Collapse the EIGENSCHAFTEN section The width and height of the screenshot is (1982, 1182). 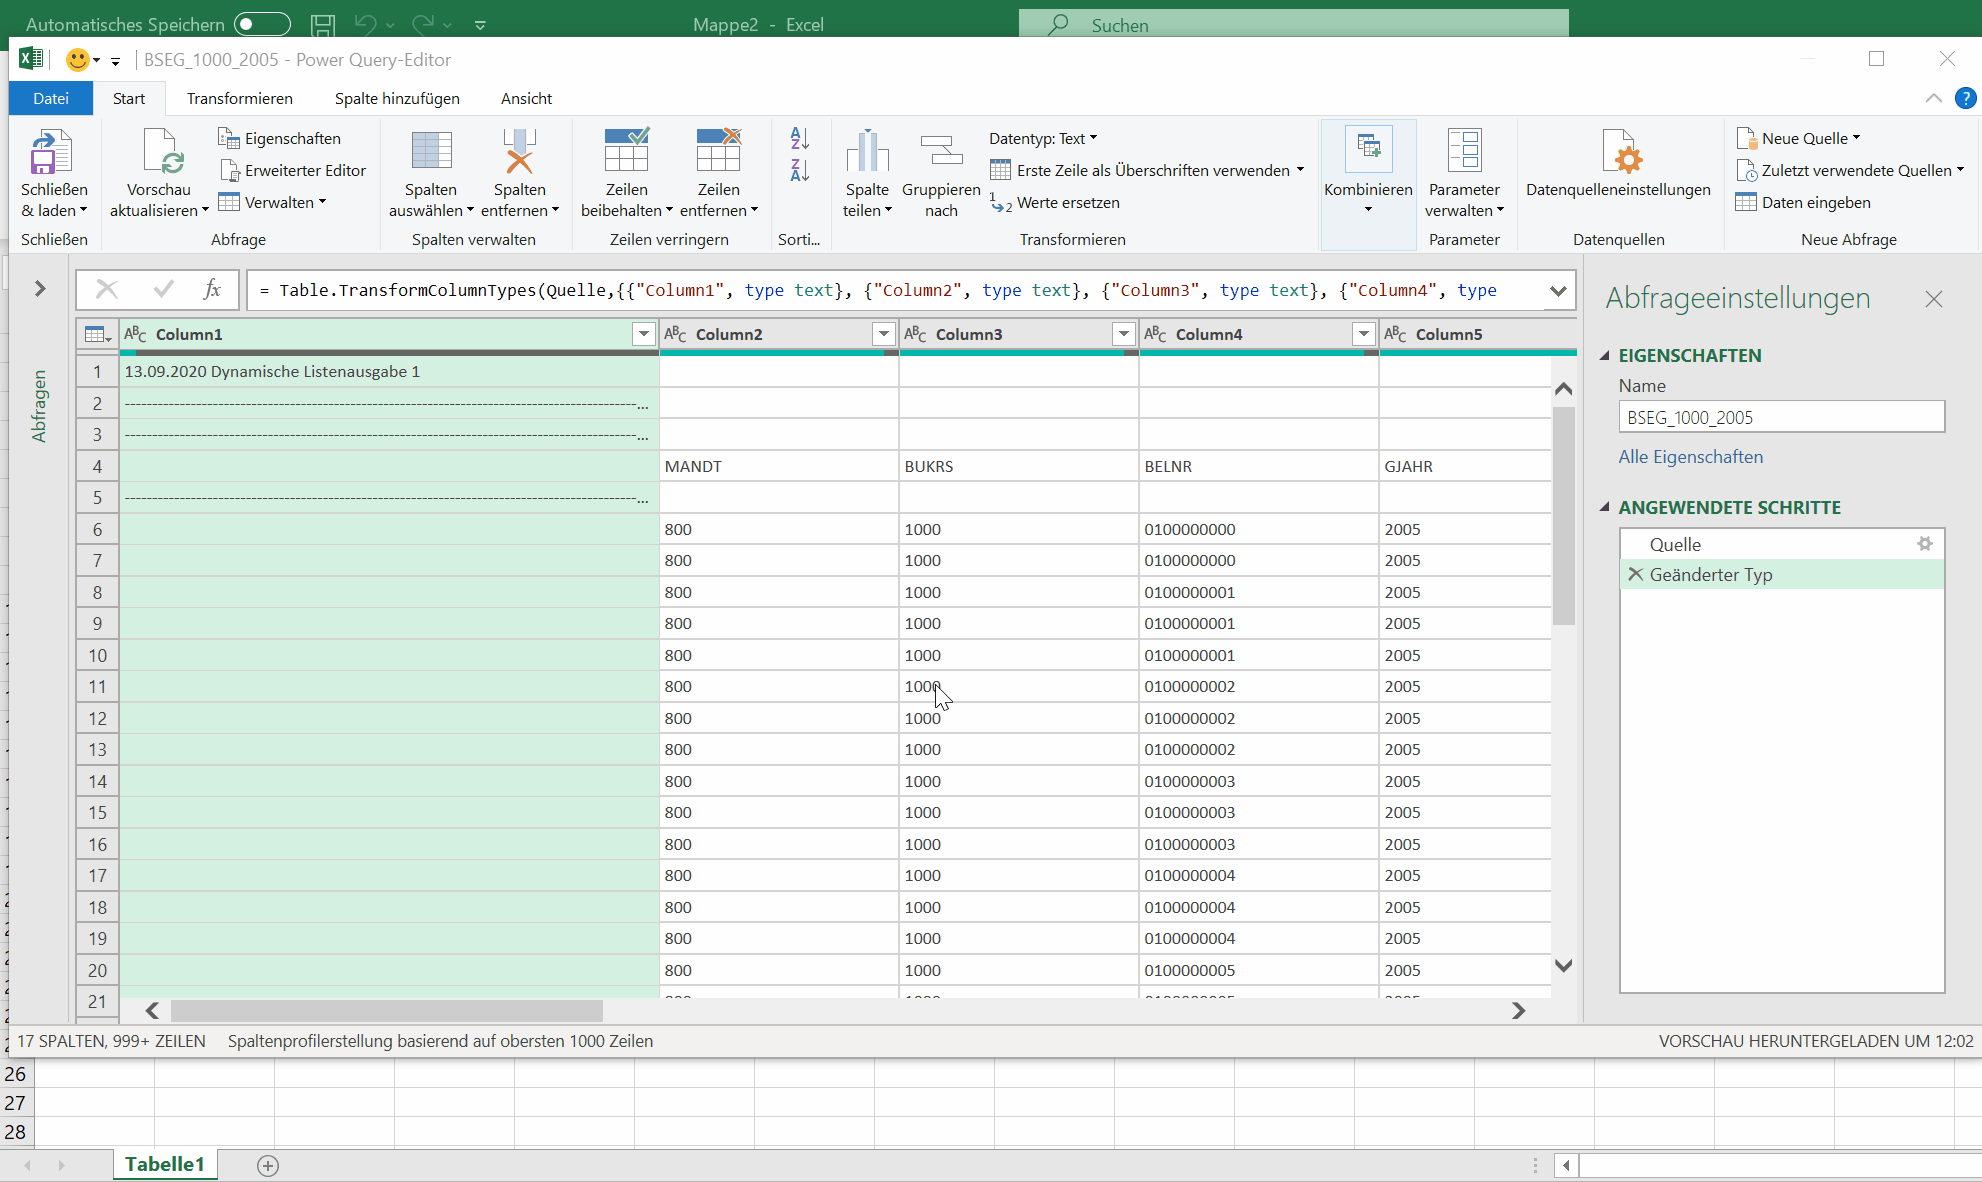click(1606, 355)
